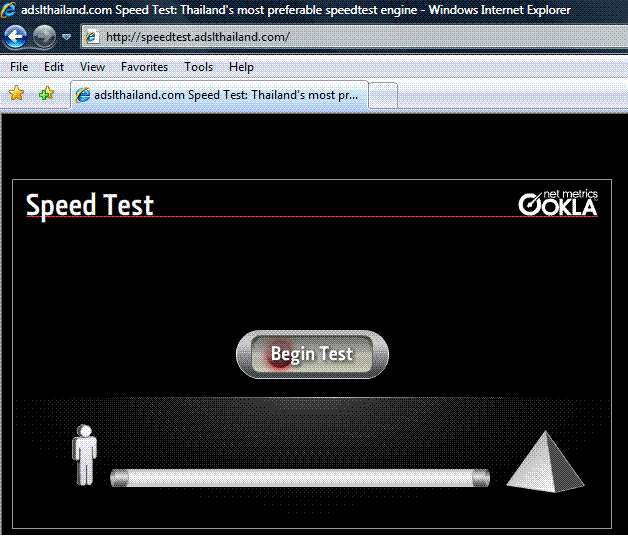This screenshot has width=628, height=556.
Task: Open a new blank tab
Action: pos(383,95)
